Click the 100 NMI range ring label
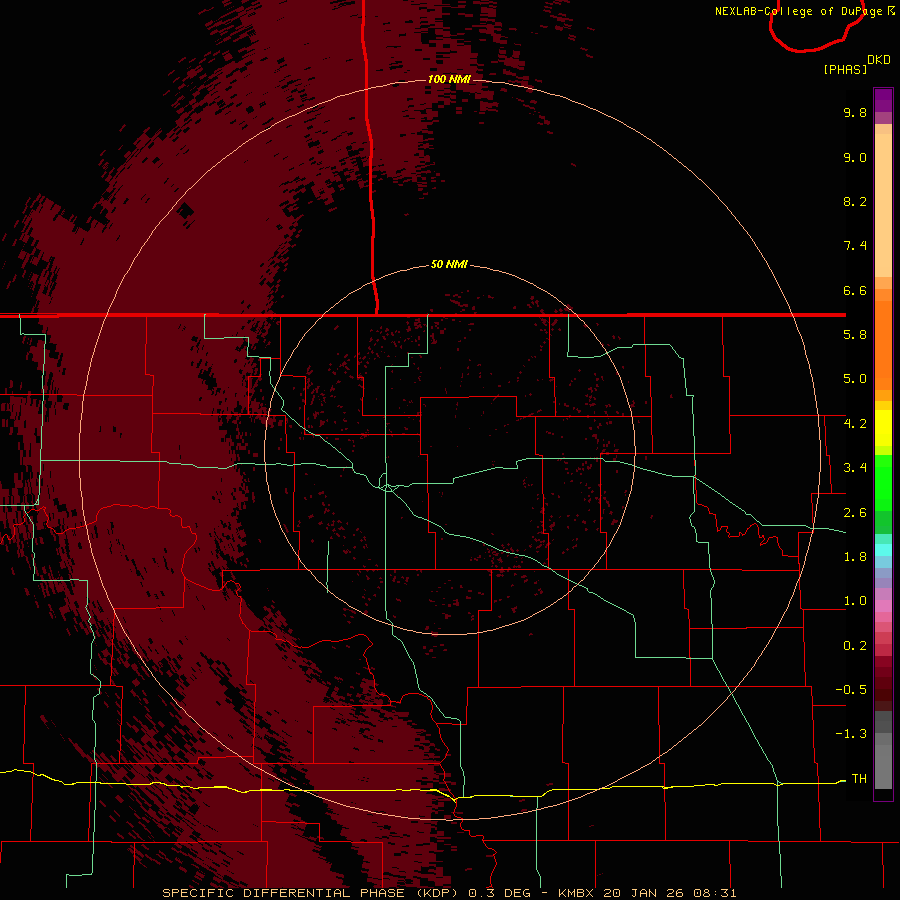This screenshot has height=900, width=900. point(449,79)
